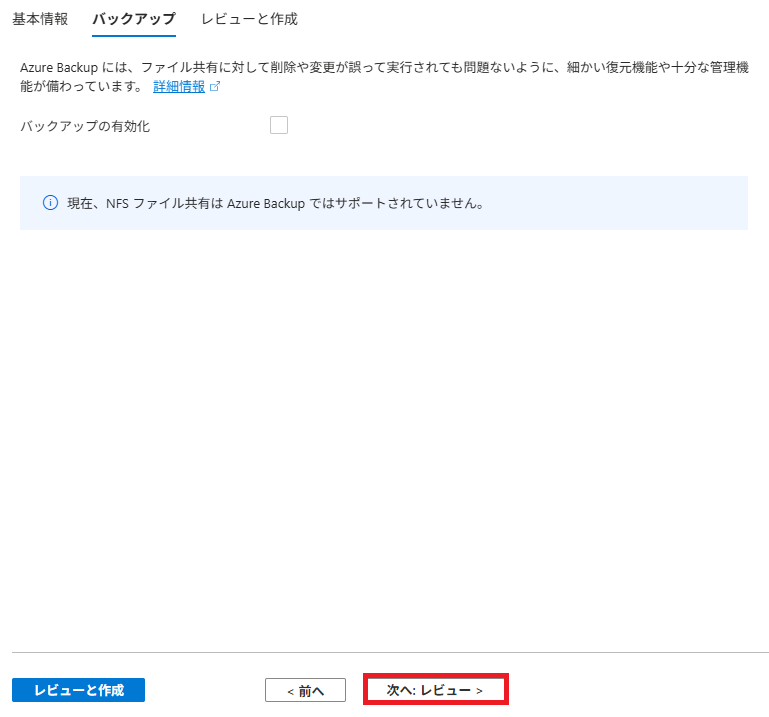
Task: Click the blue レビューと作成 button
Action: pos(78,690)
